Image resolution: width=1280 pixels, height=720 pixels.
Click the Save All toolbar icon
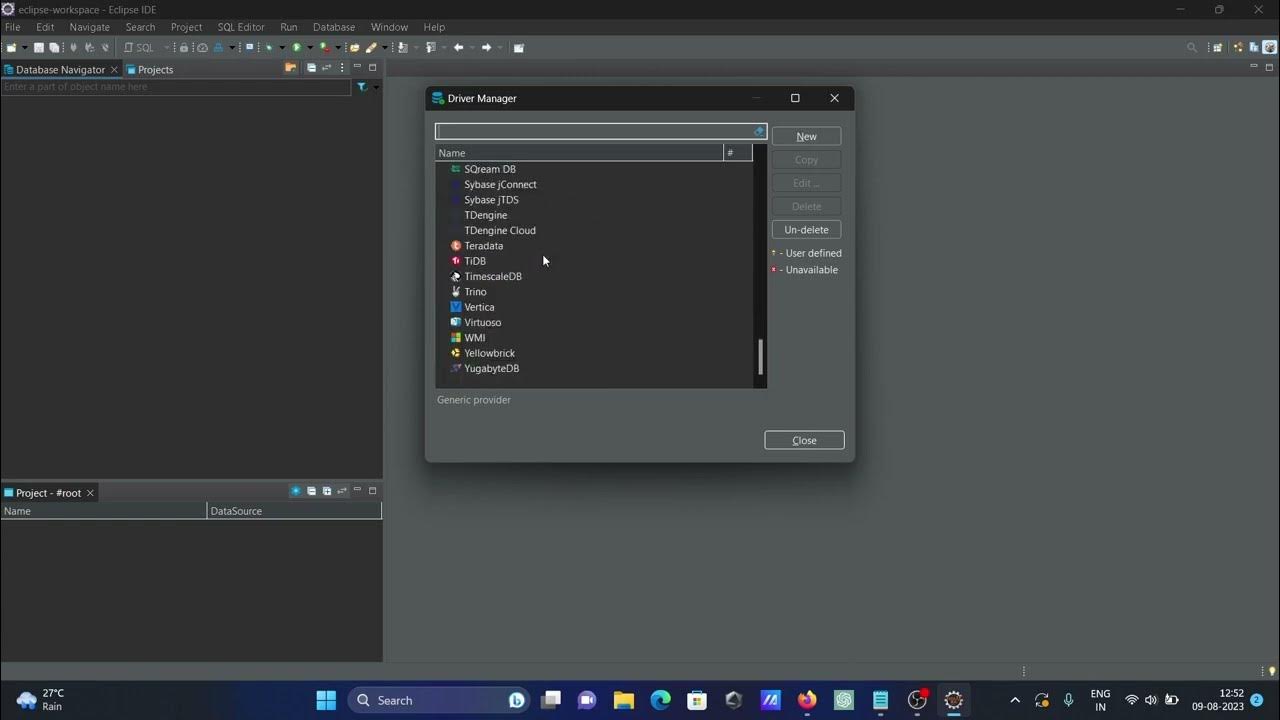54,47
